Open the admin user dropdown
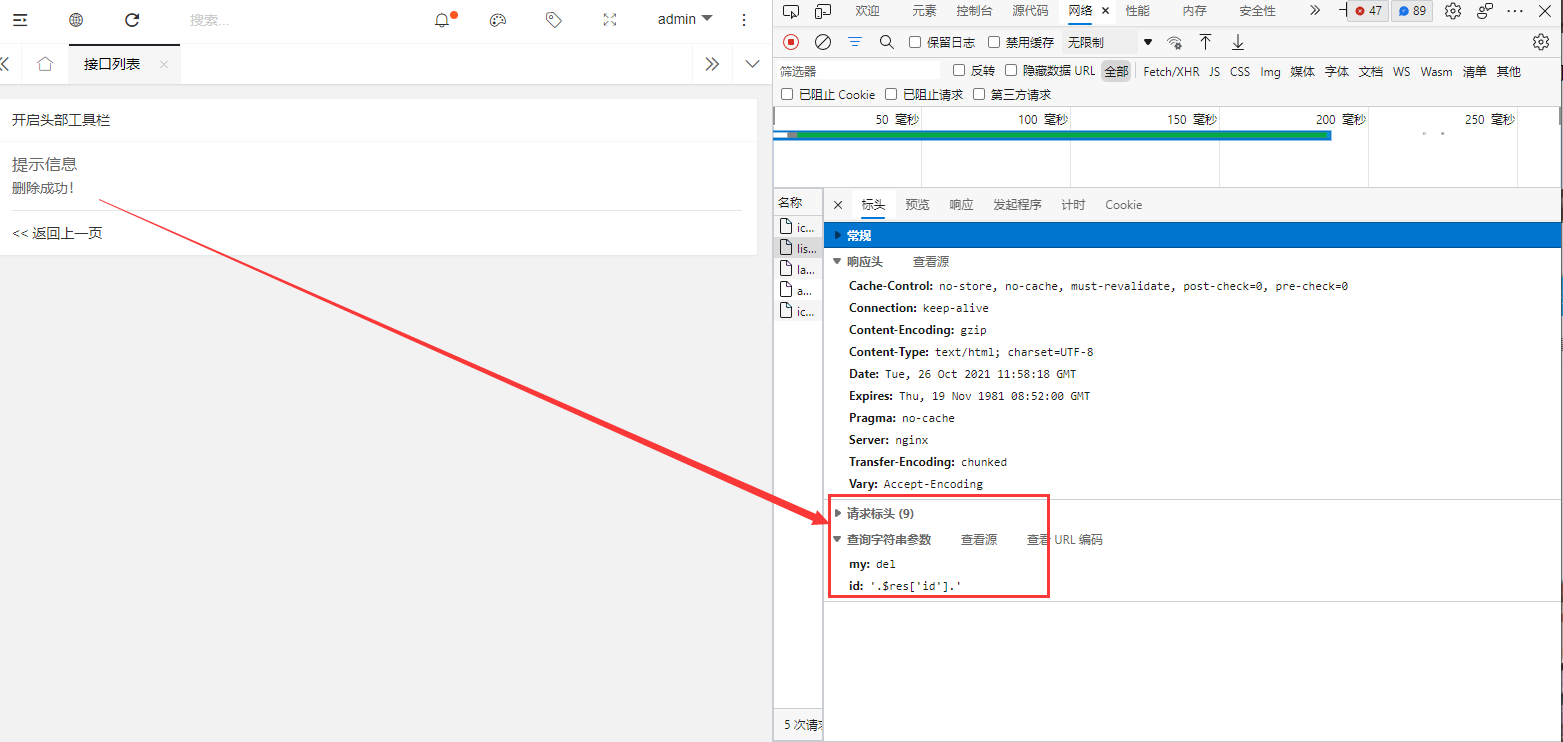Image resolution: width=1563 pixels, height=742 pixels. tap(685, 20)
